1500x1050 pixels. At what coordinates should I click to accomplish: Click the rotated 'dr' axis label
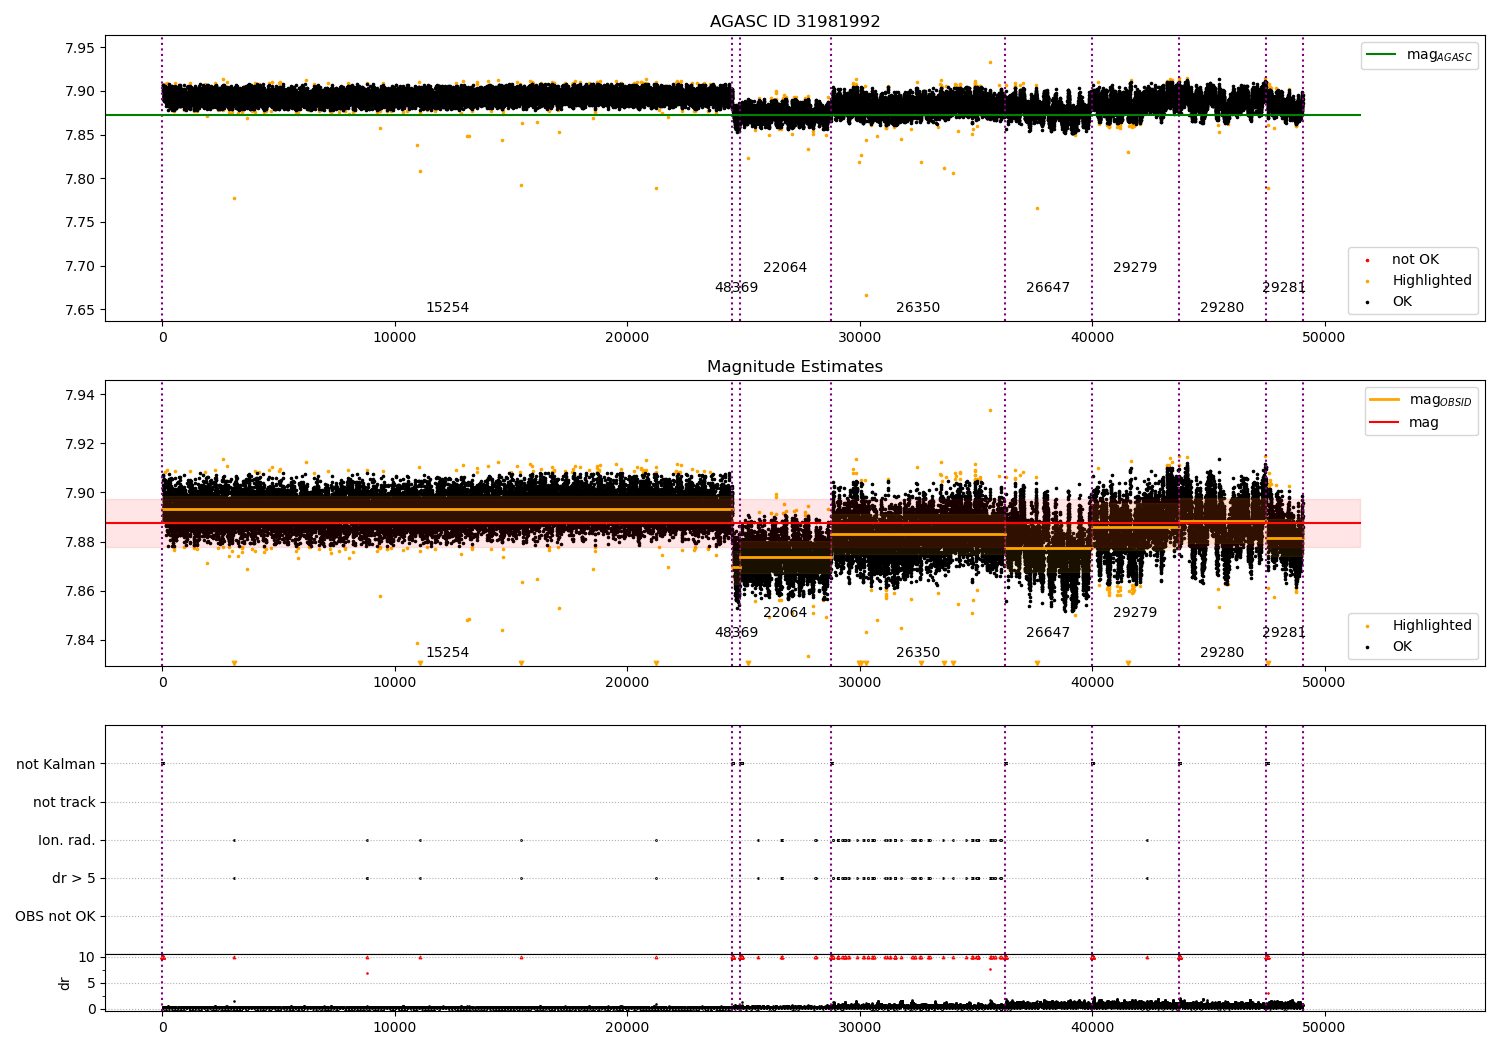[x=65, y=983]
